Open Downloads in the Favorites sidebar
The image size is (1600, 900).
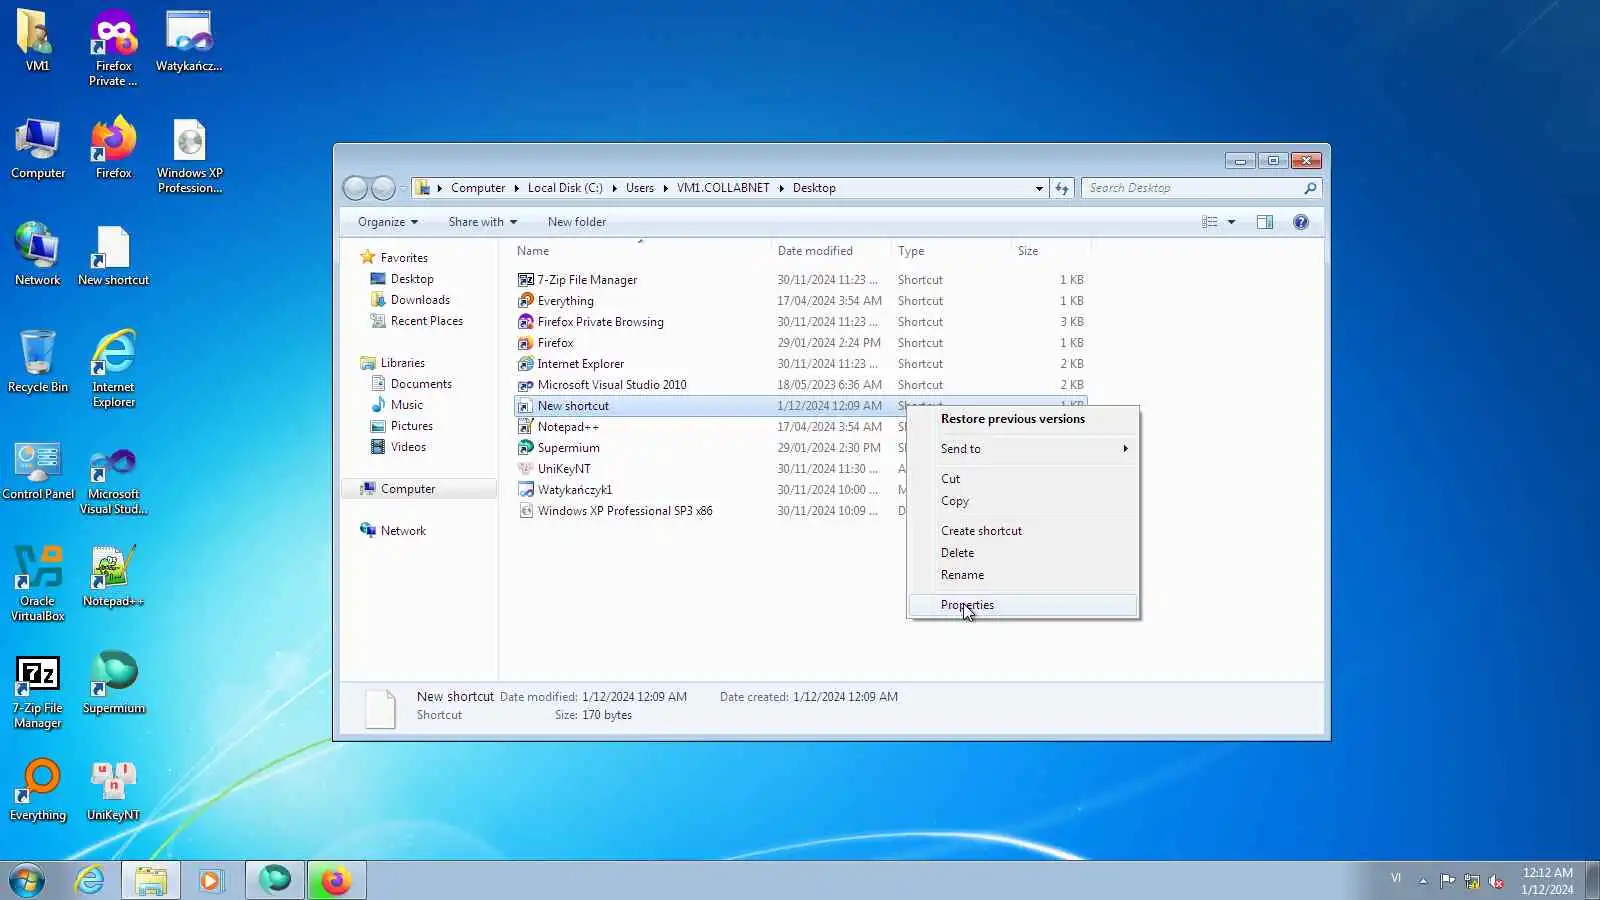tap(420, 300)
